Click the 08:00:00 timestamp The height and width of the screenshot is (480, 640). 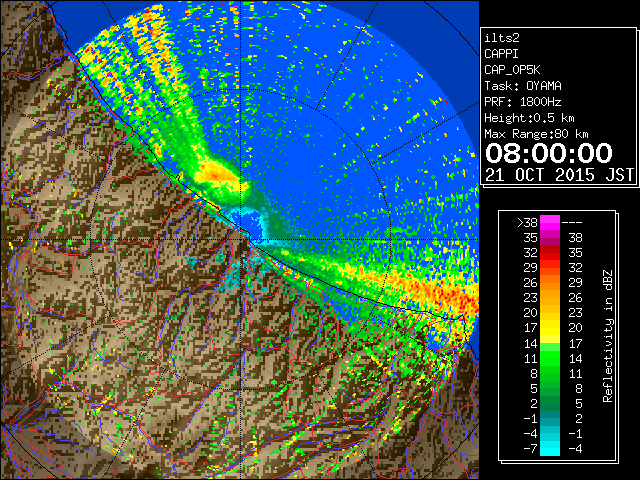click(549, 153)
